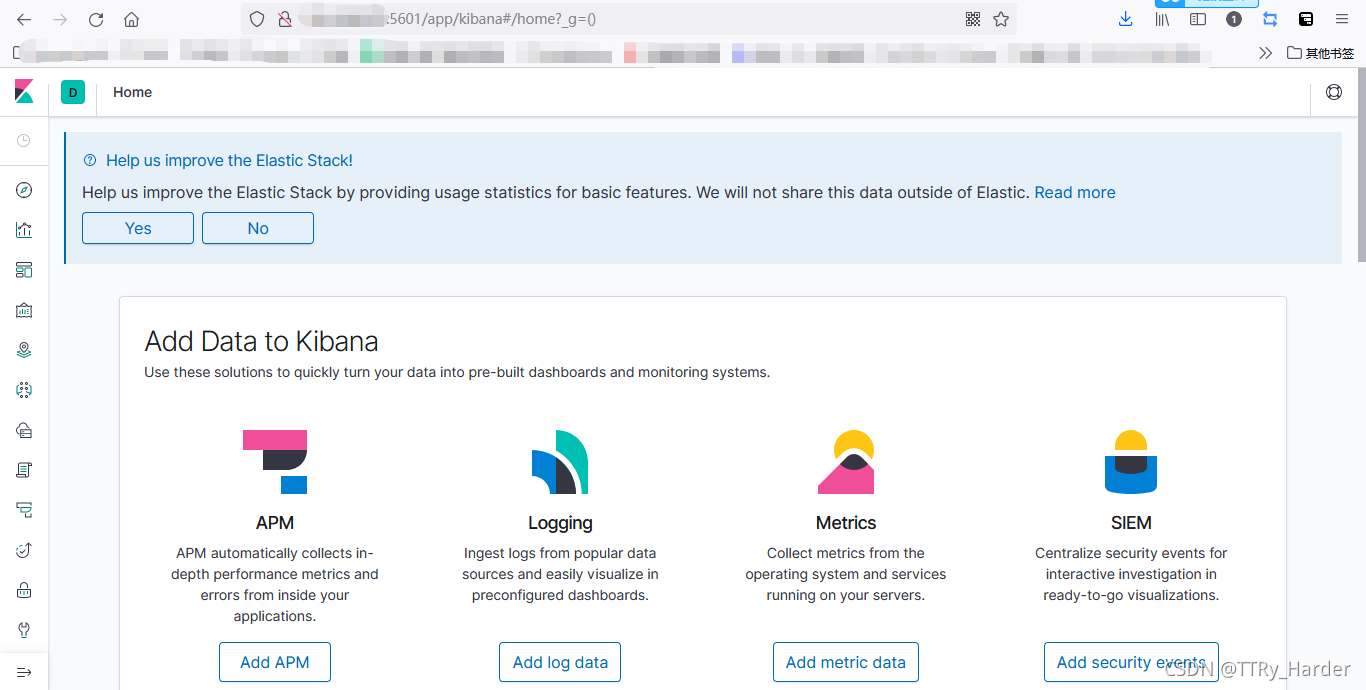Open the Kibana help menu icon
This screenshot has width=1366, height=690.
[1334, 92]
